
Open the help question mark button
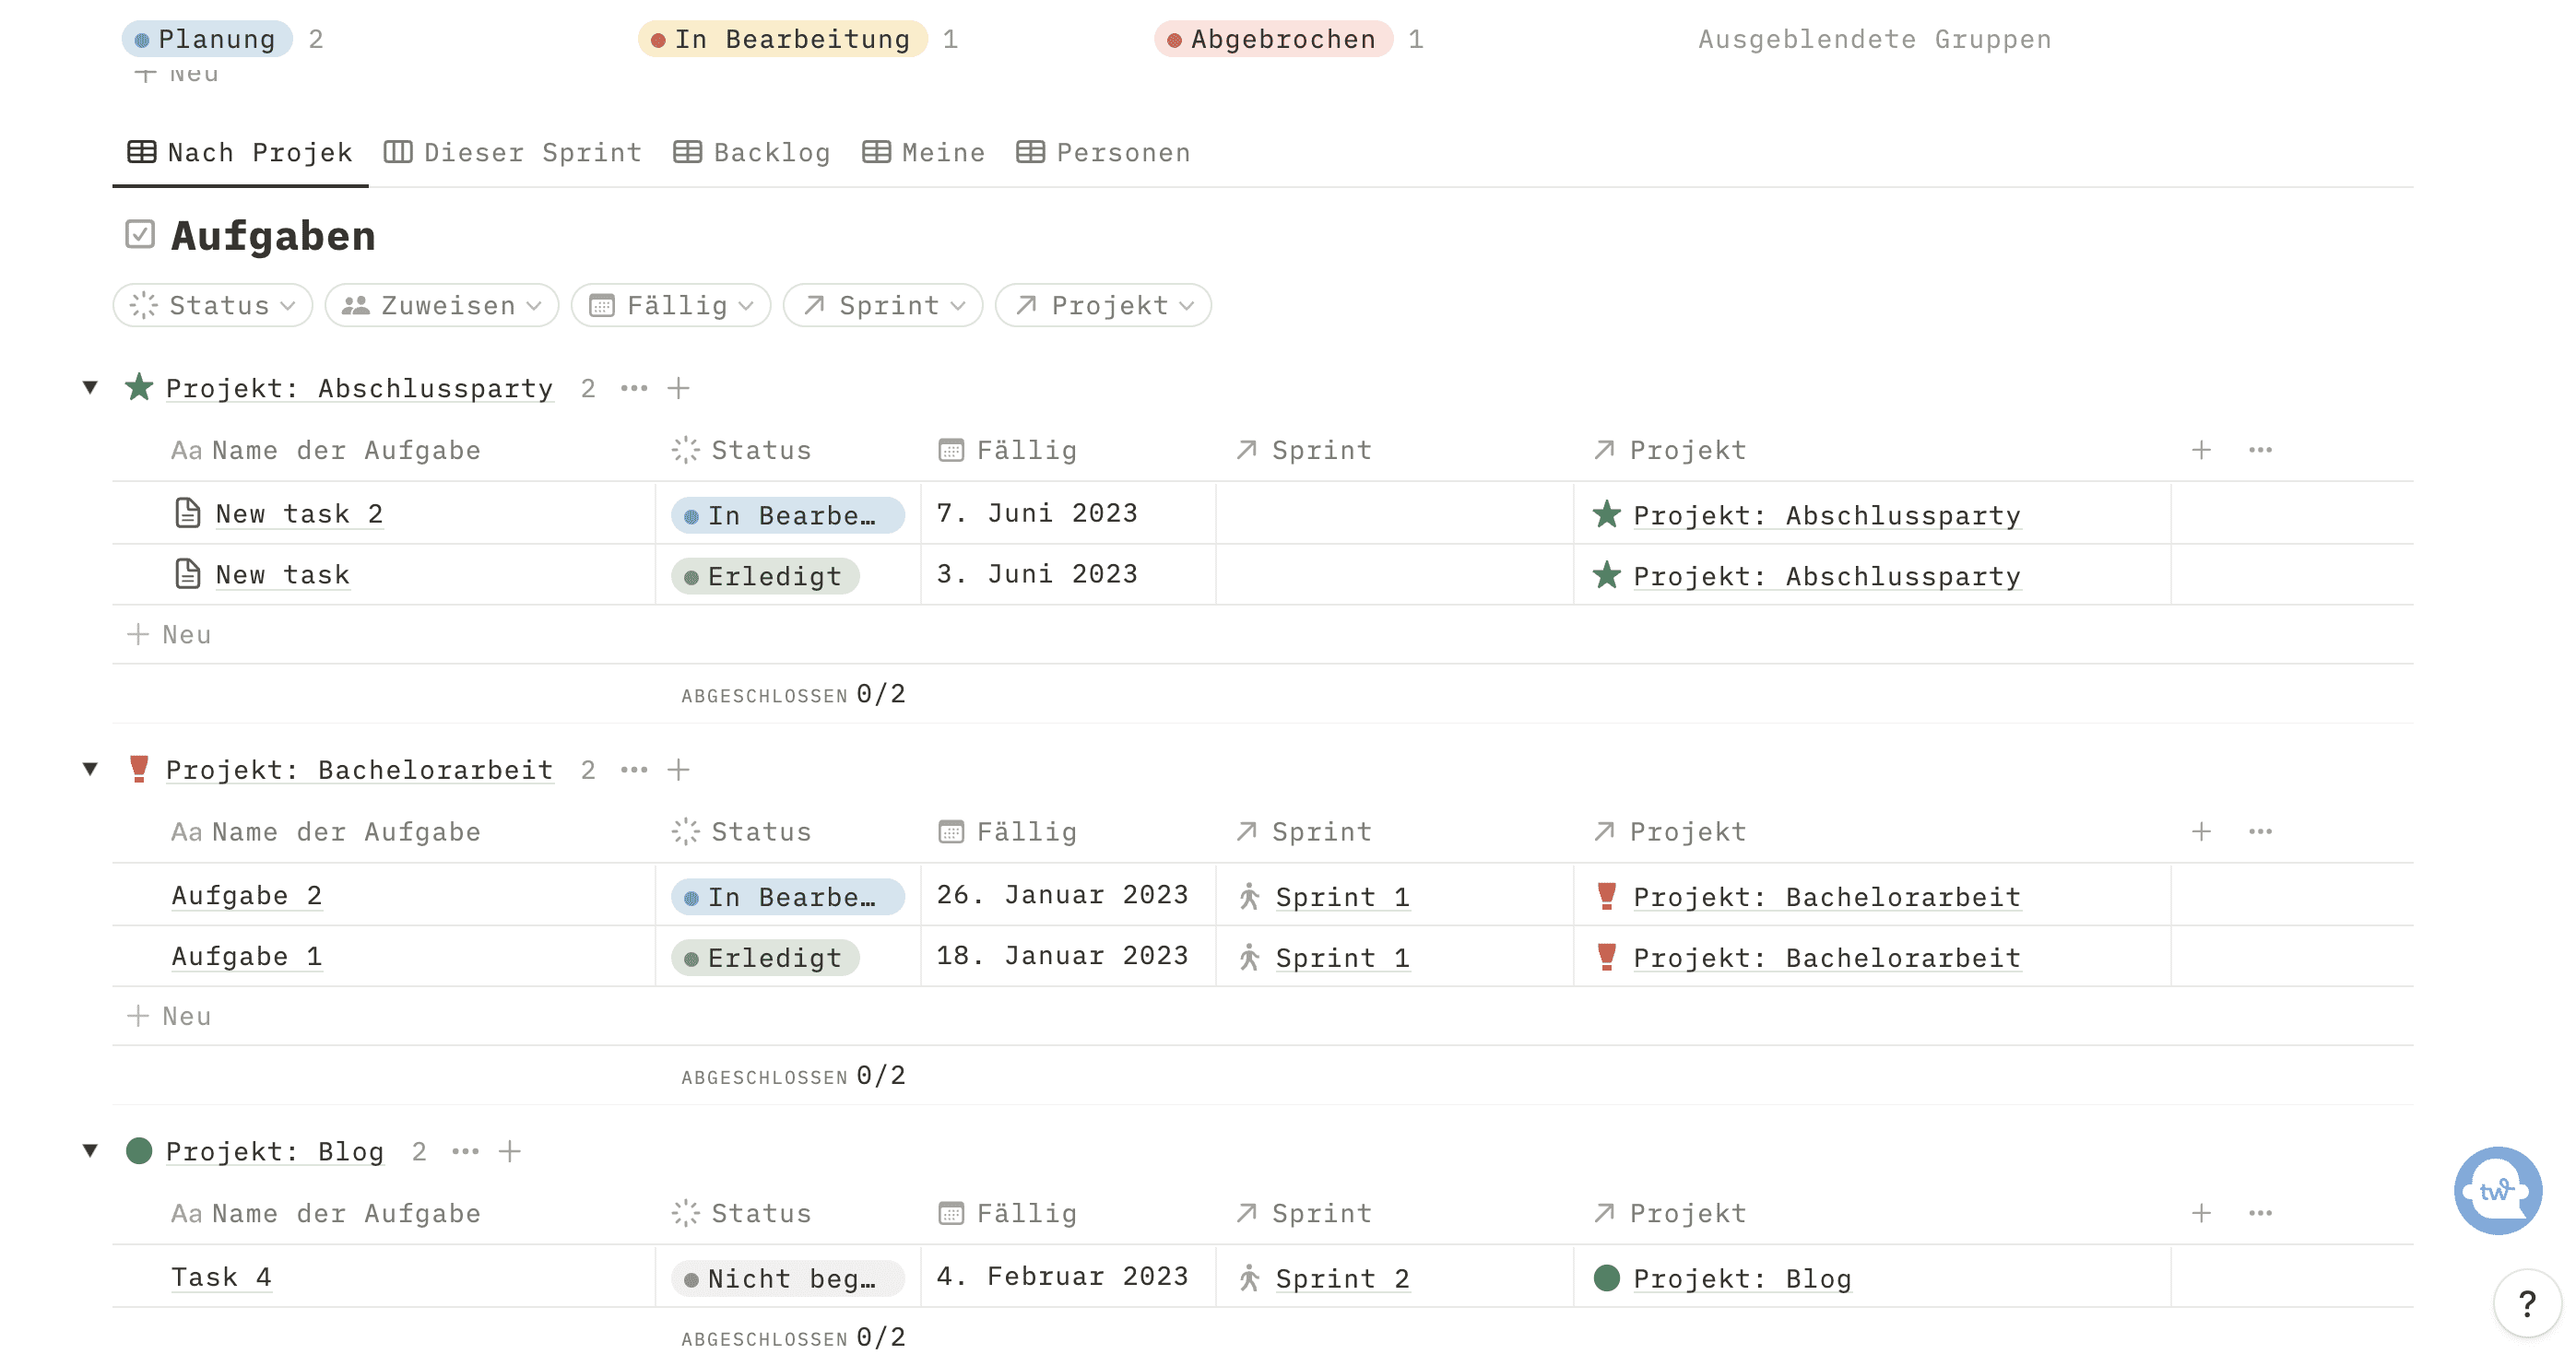2527,1303
